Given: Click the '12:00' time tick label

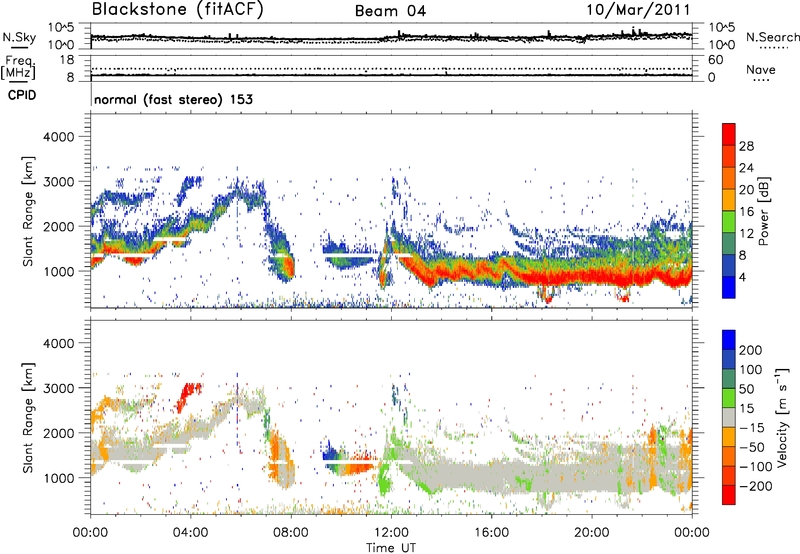Looking at the screenshot, I should tap(391, 533).
